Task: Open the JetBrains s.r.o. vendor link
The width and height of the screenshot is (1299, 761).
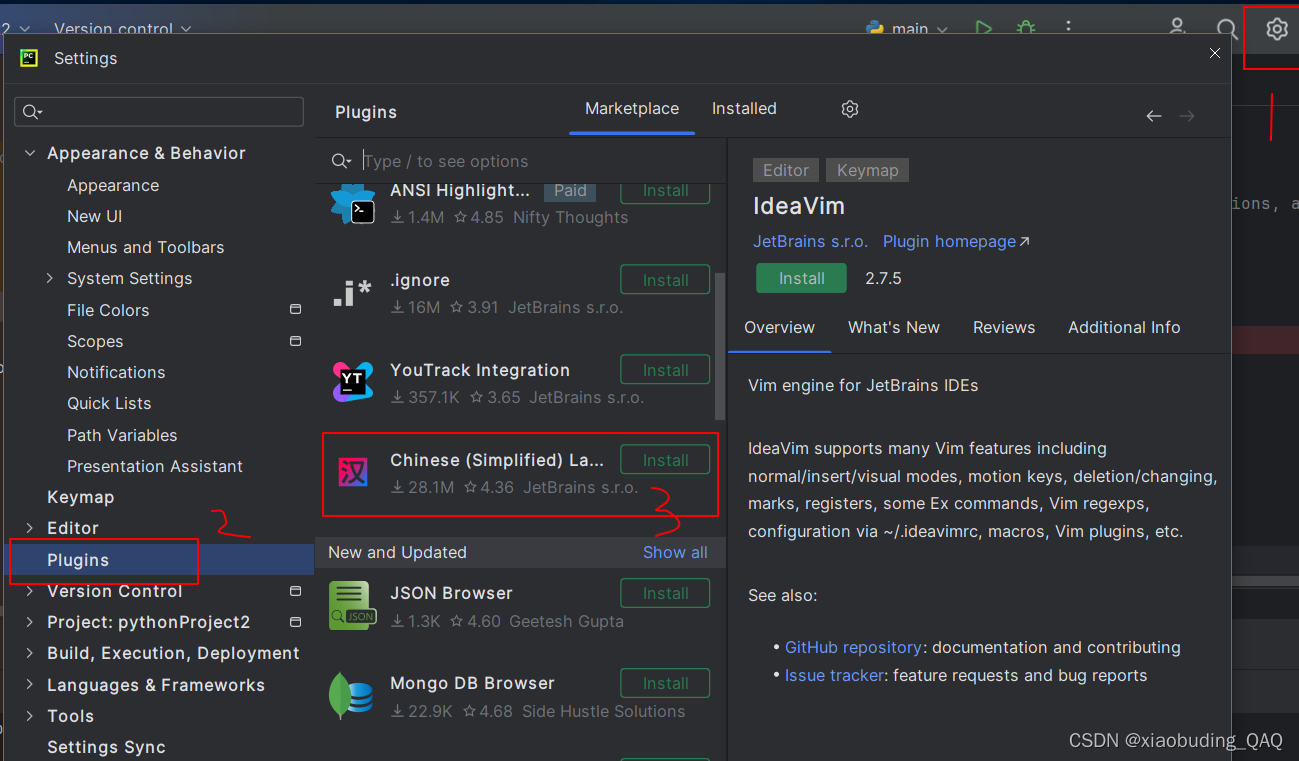Action: 810,241
